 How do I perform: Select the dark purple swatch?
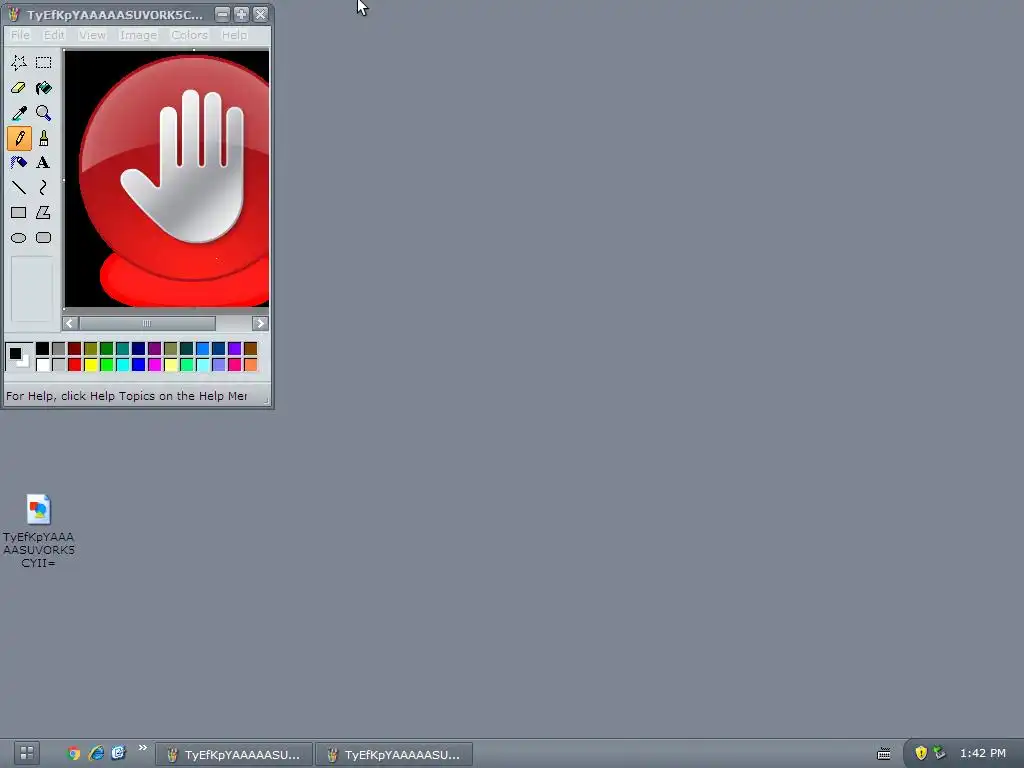tap(155, 349)
